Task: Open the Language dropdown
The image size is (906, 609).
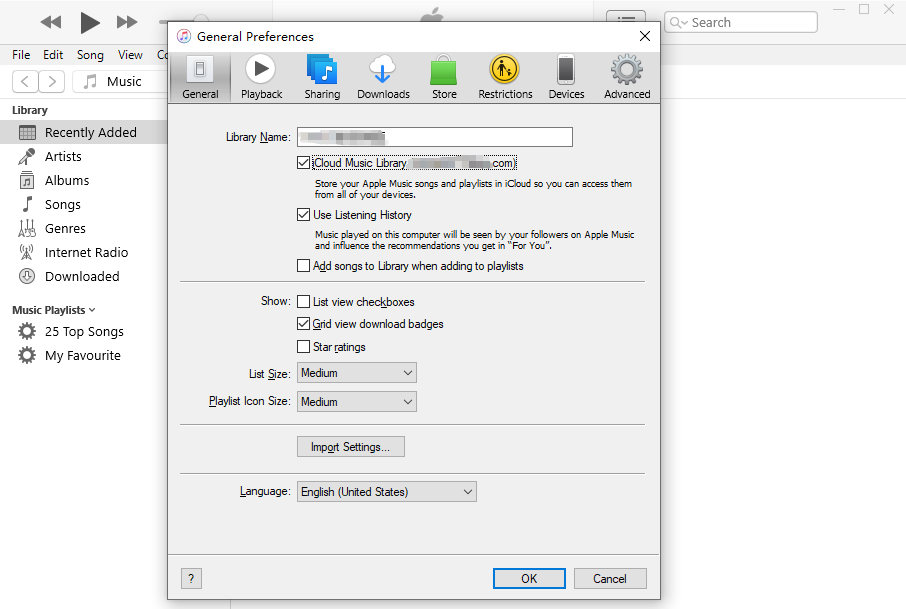Action: (387, 492)
